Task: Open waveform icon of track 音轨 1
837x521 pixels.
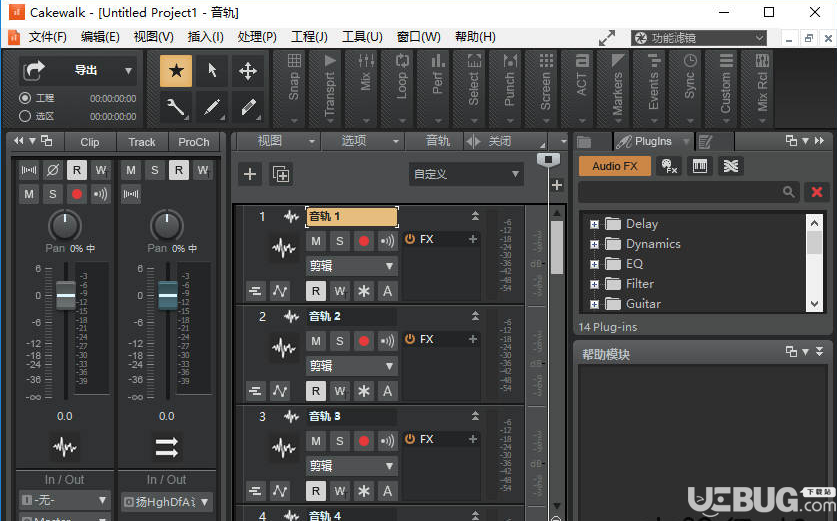Action: 283,247
